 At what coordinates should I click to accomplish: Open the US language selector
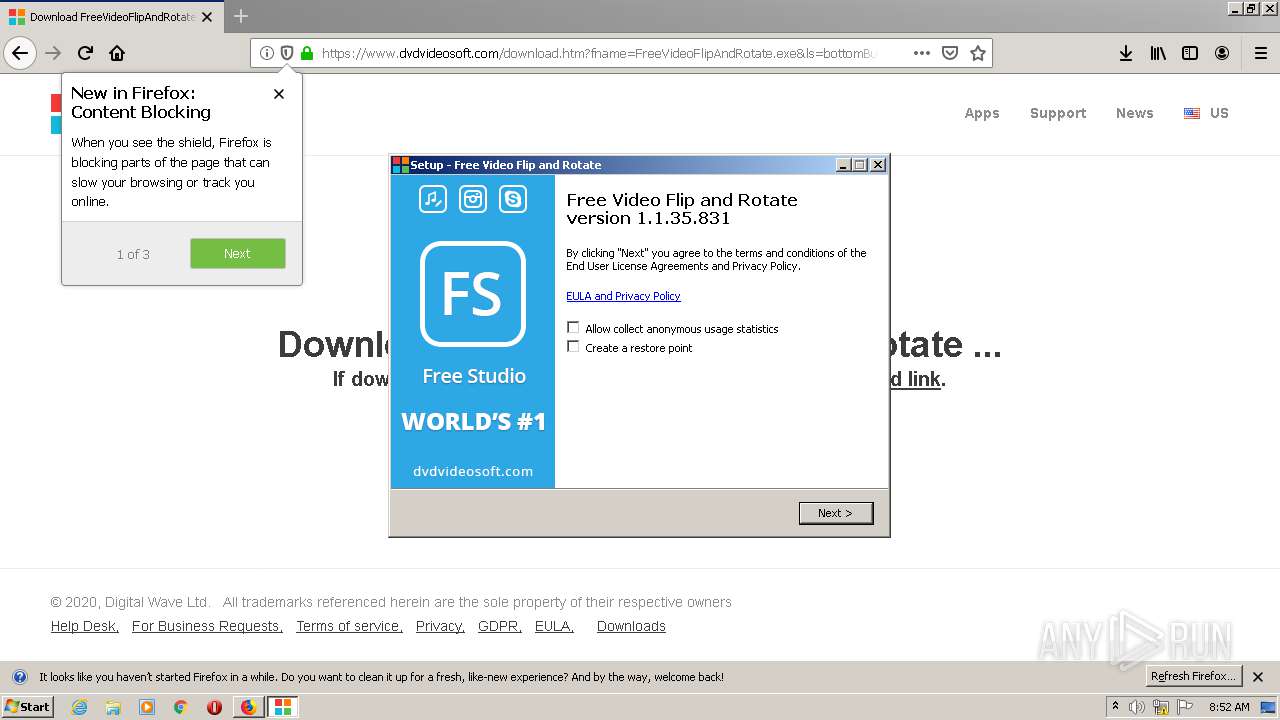[1206, 113]
